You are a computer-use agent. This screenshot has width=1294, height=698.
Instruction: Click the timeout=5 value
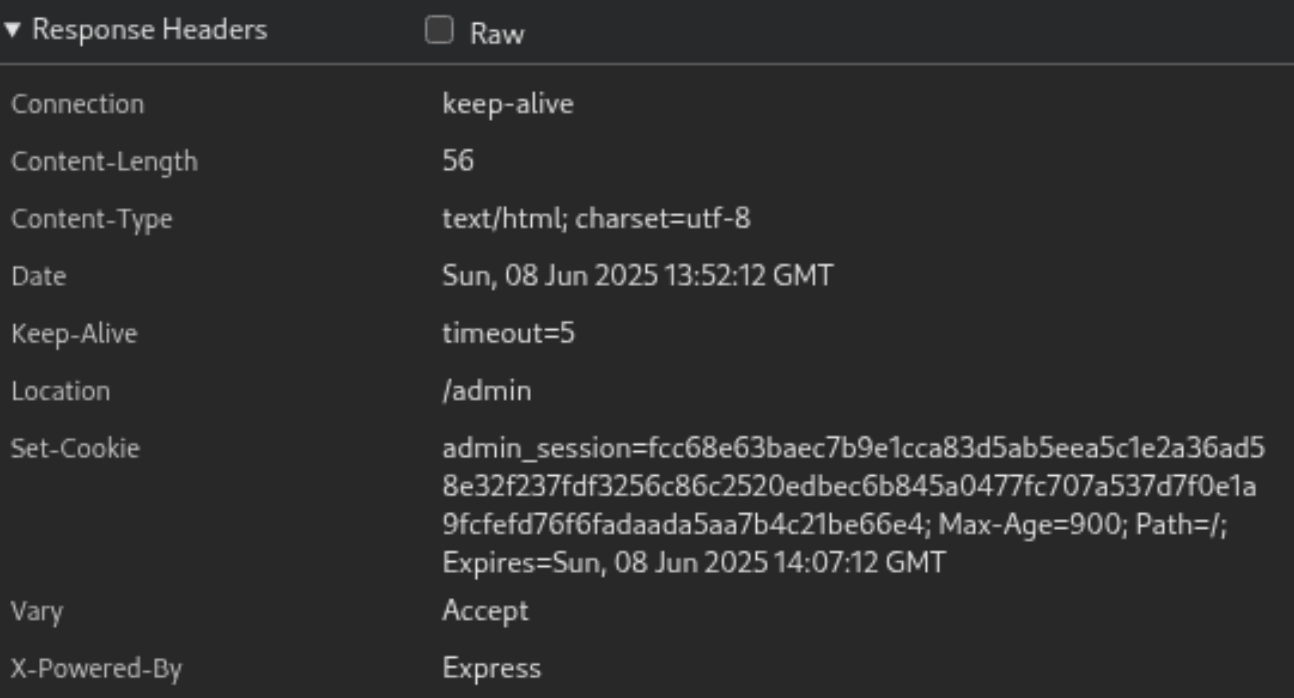click(x=508, y=333)
